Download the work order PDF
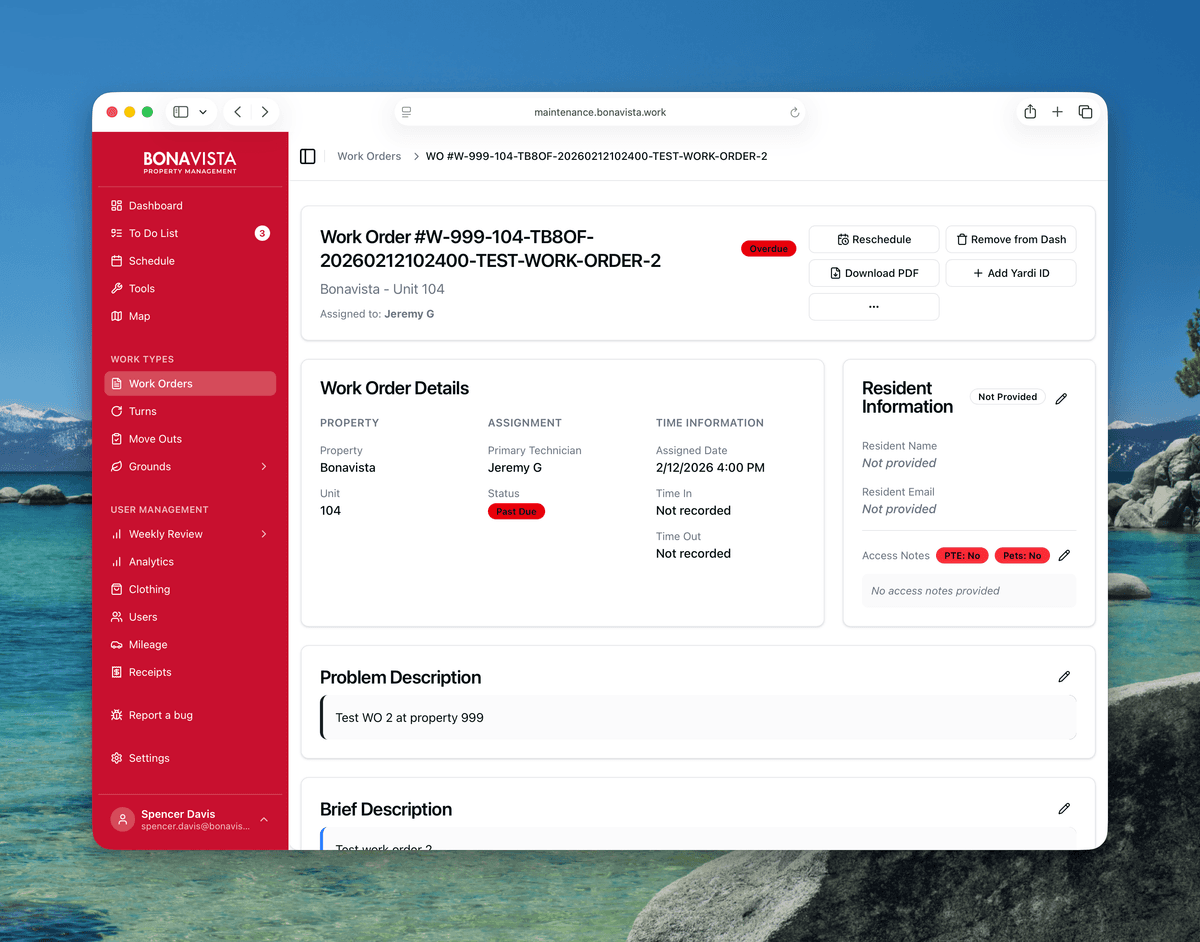The image size is (1200, 942). click(x=874, y=273)
